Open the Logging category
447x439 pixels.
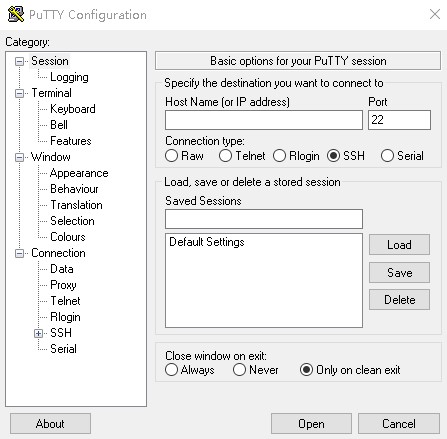[69, 77]
